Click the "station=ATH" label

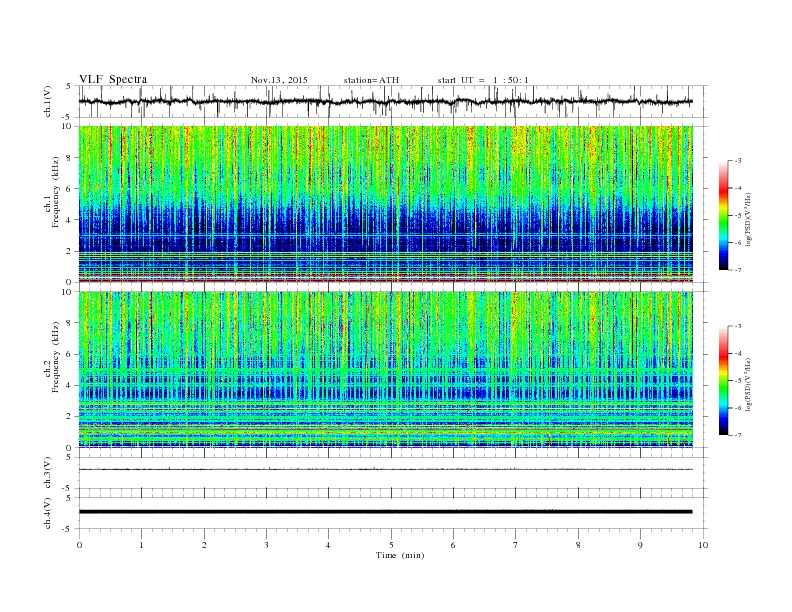(x=371, y=80)
